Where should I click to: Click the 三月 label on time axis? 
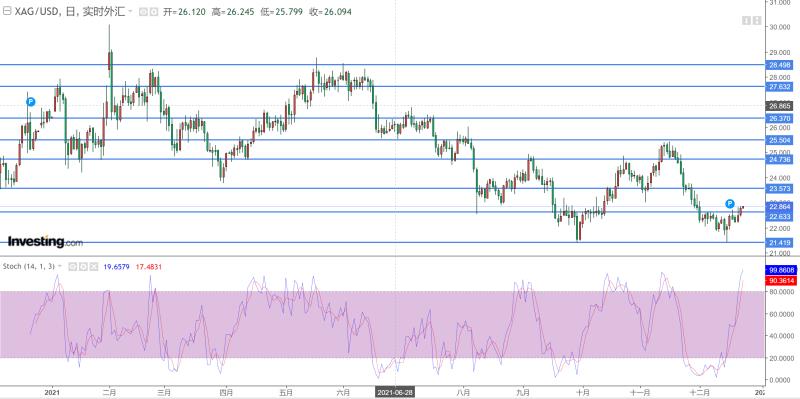pyautogui.click(x=164, y=392)
